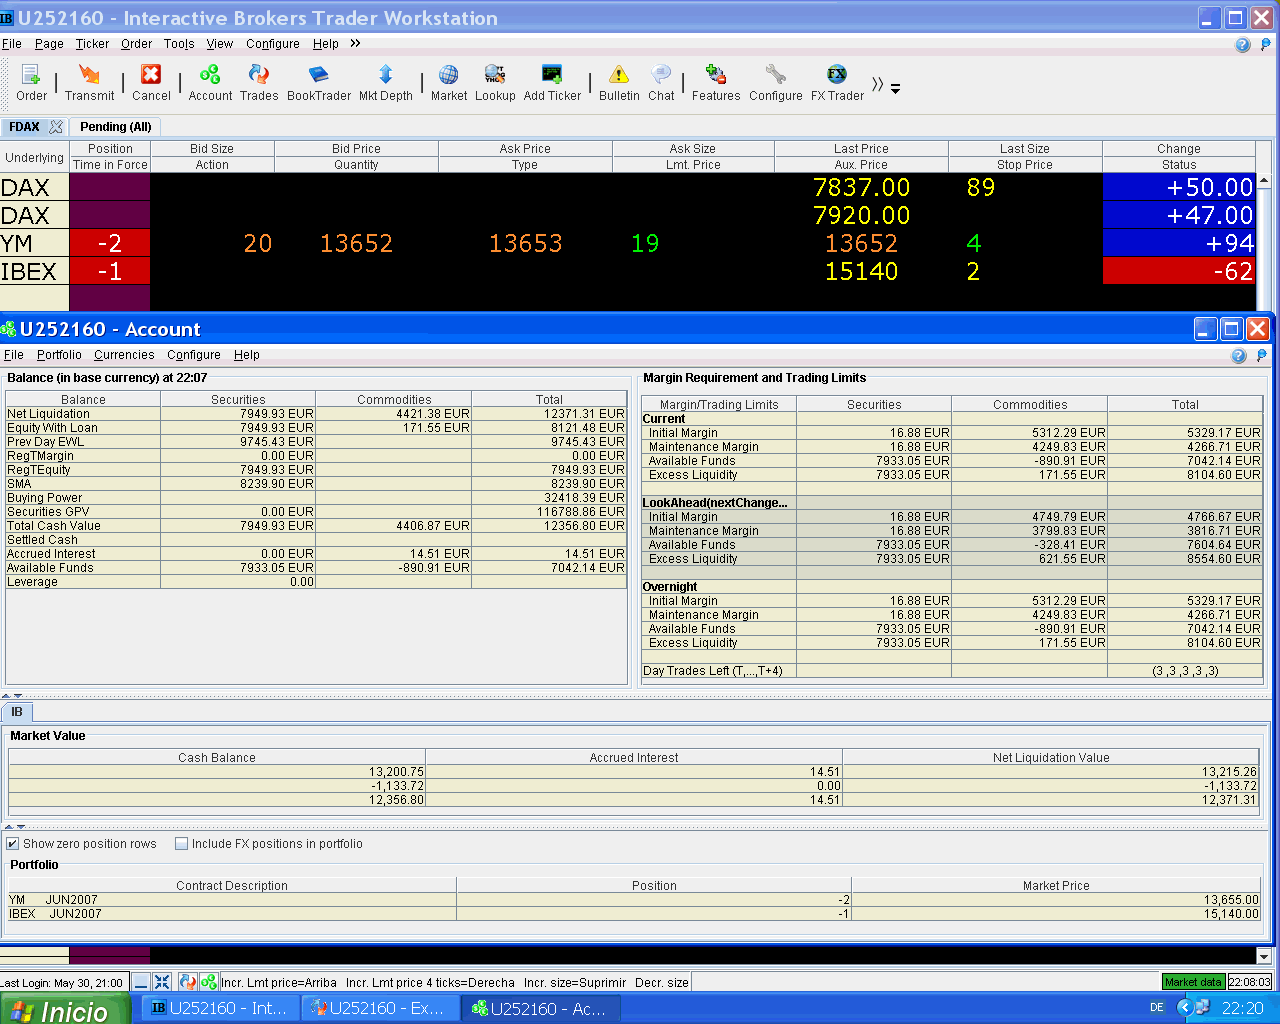Uncheck Show zero position rows
The image size is (1280, 1024).
point(13,844)
